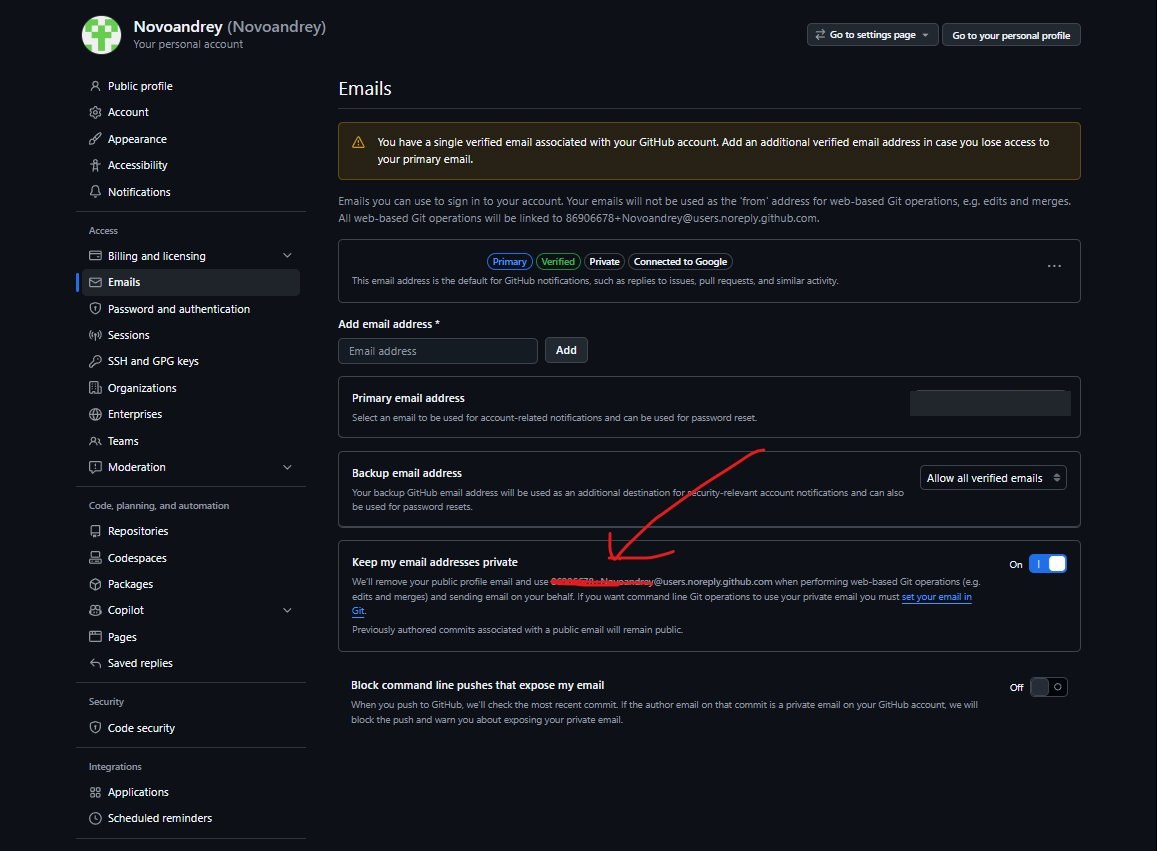This screenshot has height=851, width=1157.
Task: Open Accessibility settings
Action: pyautogui.click(x=137, y=165)
